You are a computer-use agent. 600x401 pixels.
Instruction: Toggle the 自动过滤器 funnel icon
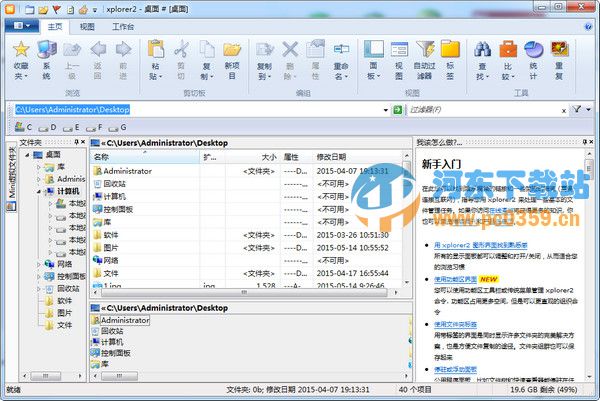coord(425,49)
